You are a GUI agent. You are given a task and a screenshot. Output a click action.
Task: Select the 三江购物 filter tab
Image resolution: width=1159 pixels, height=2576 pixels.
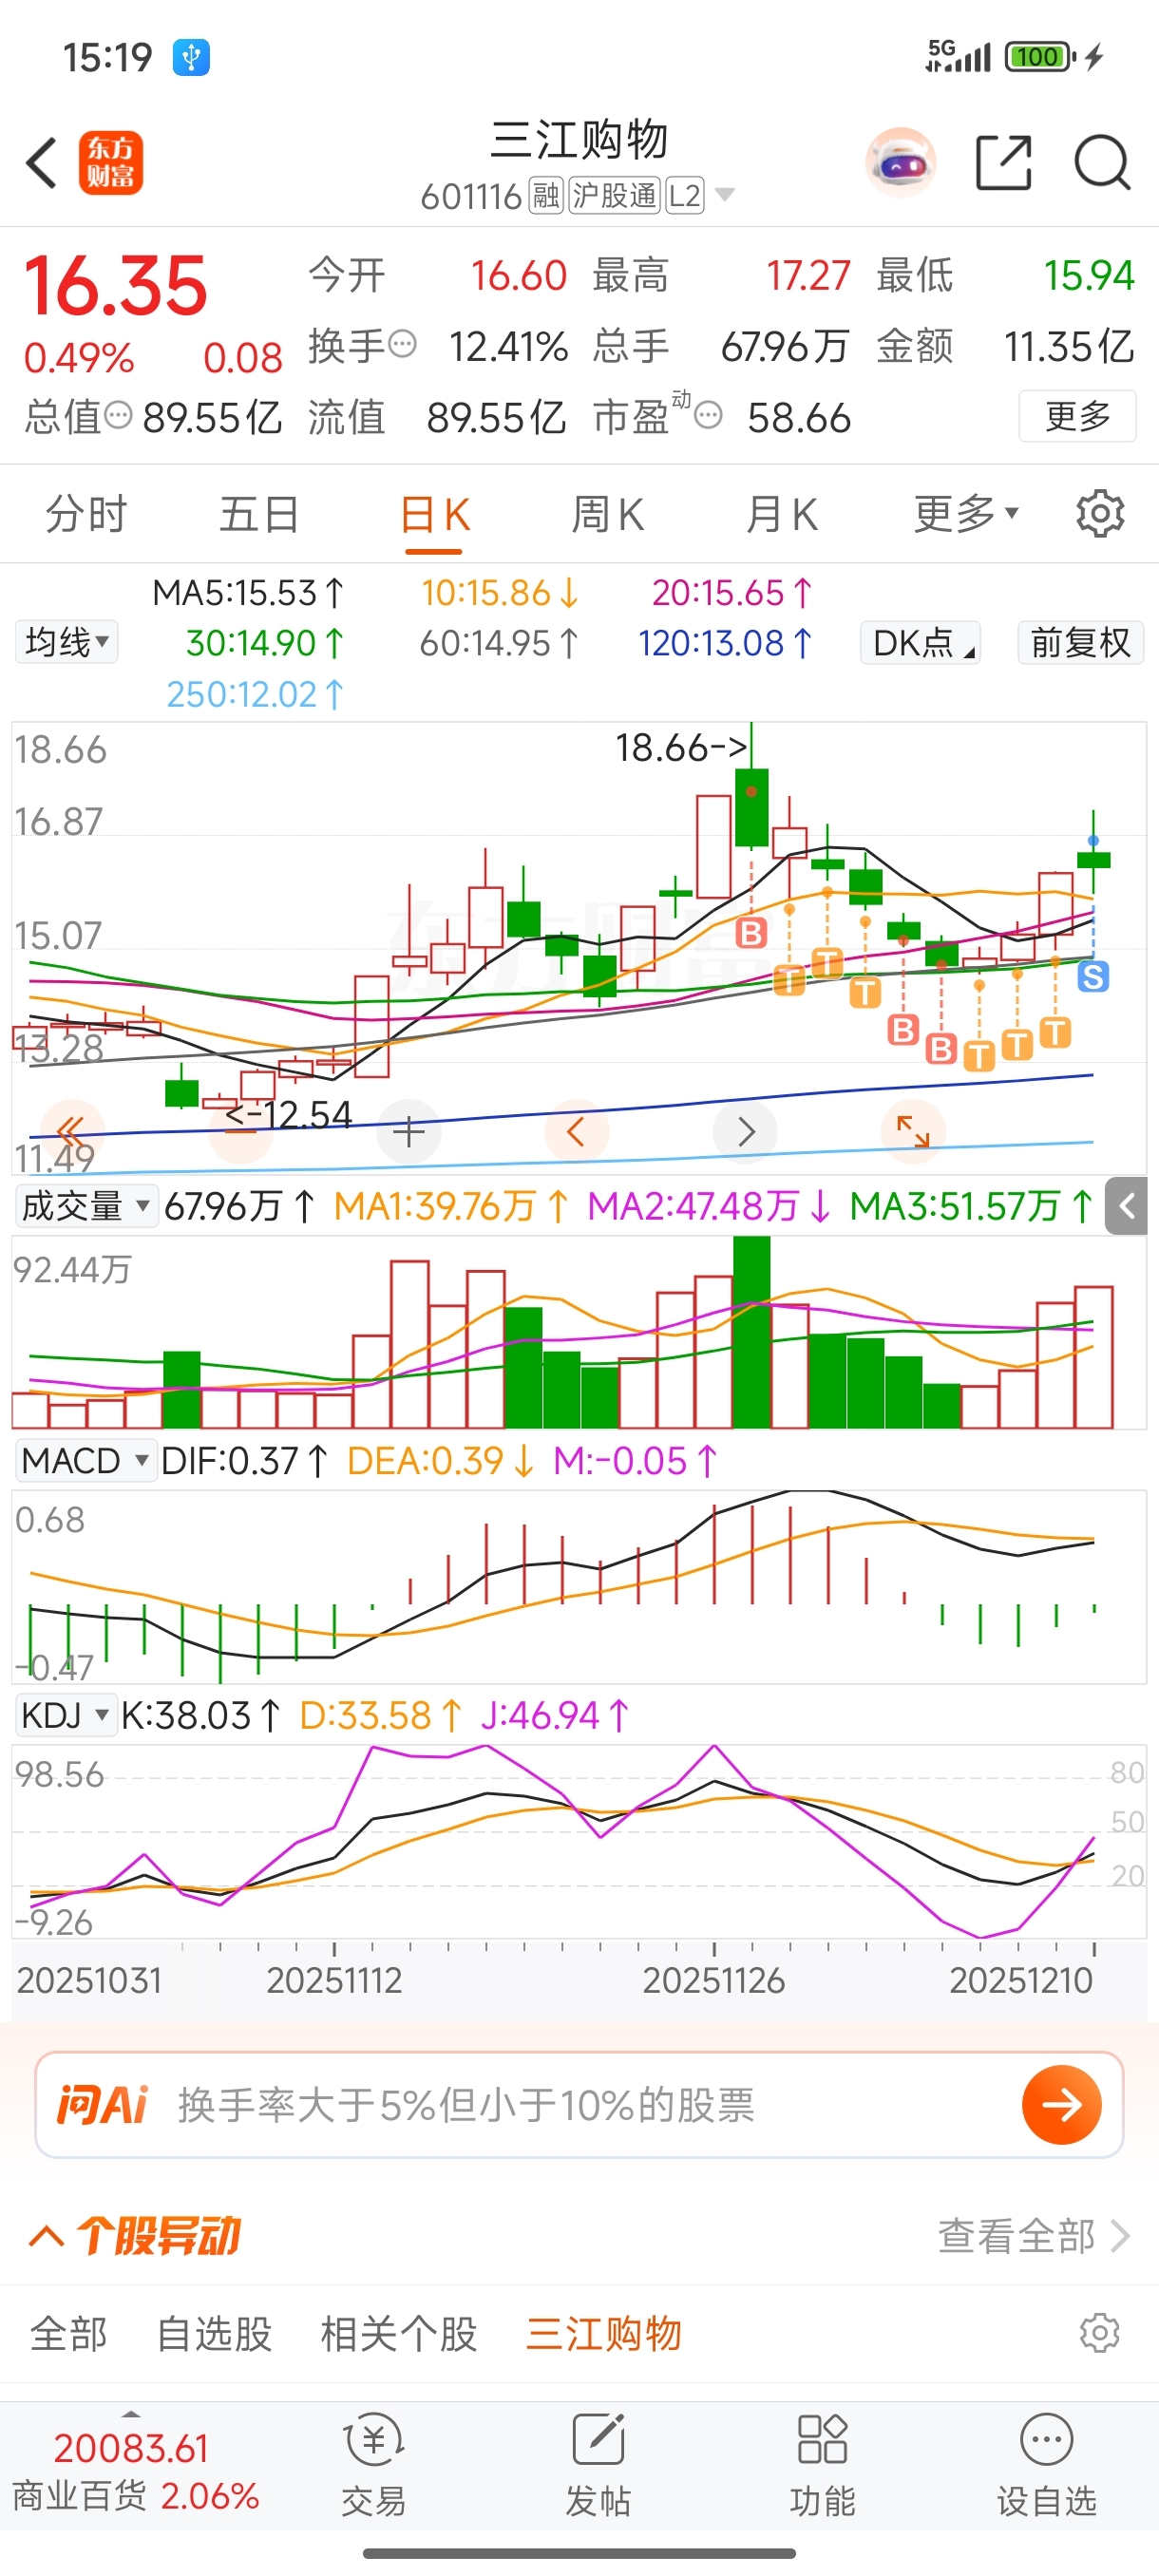point(604,2334)
